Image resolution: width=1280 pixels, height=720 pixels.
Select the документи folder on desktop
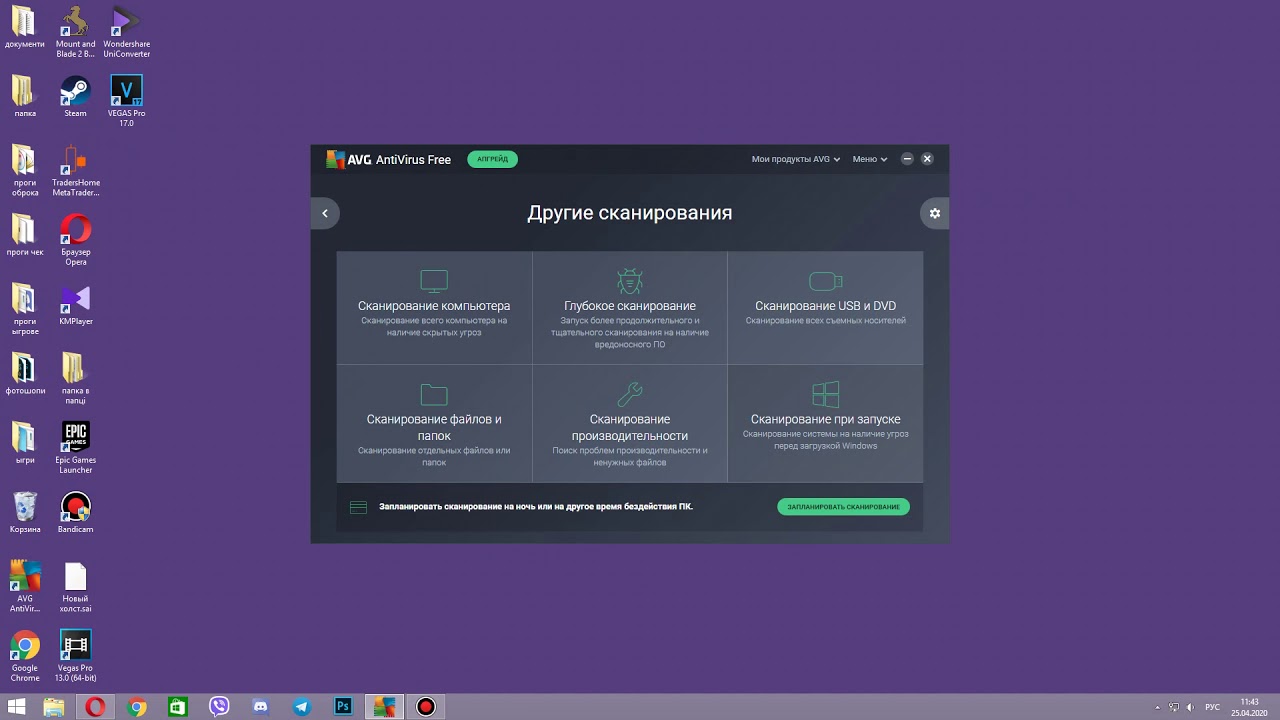(x=24, y=28)
